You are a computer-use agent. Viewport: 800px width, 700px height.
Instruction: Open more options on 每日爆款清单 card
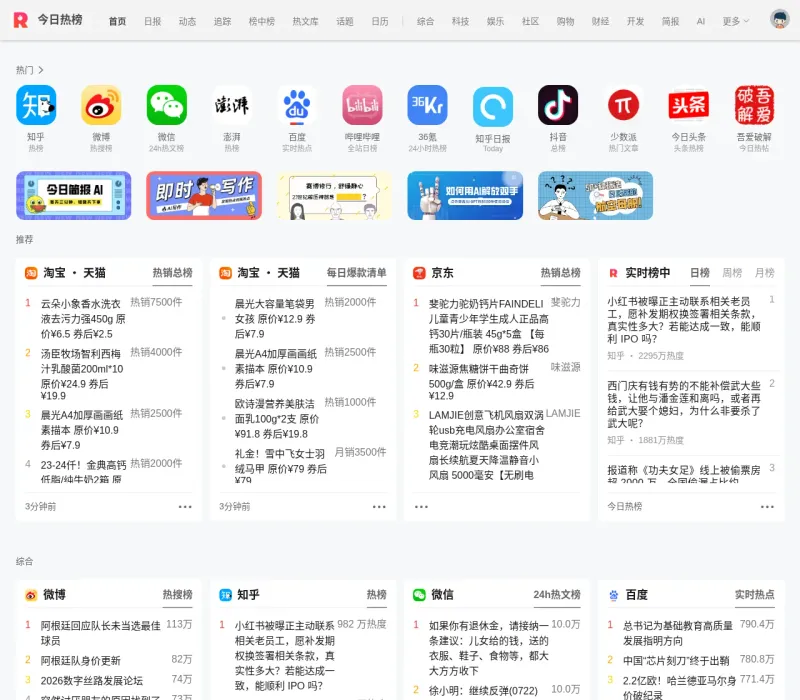point(379,507)
